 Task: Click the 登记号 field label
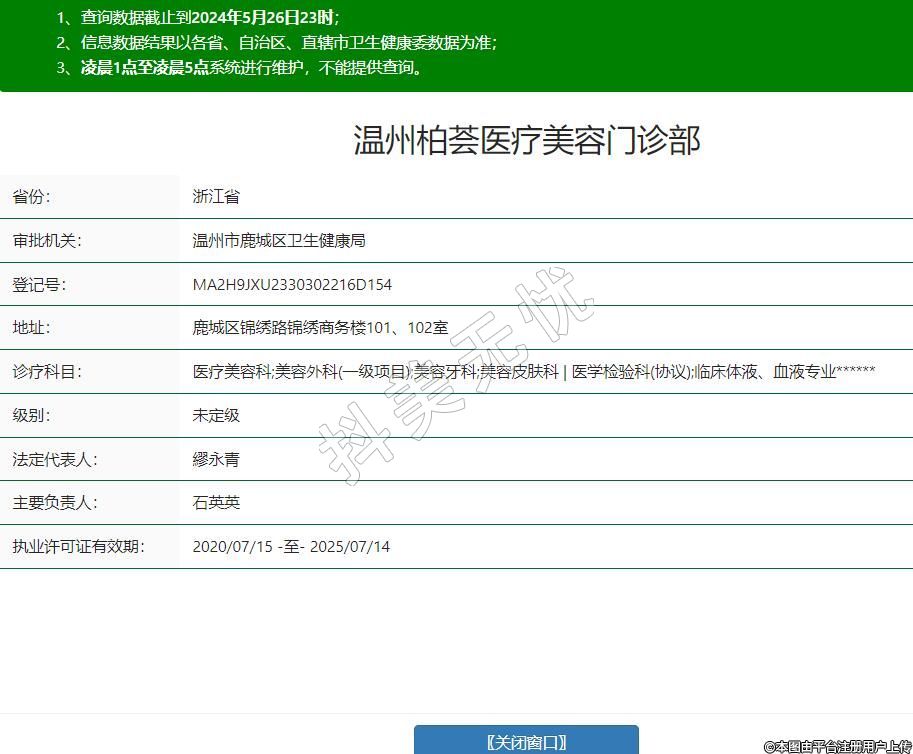(39, 285)
